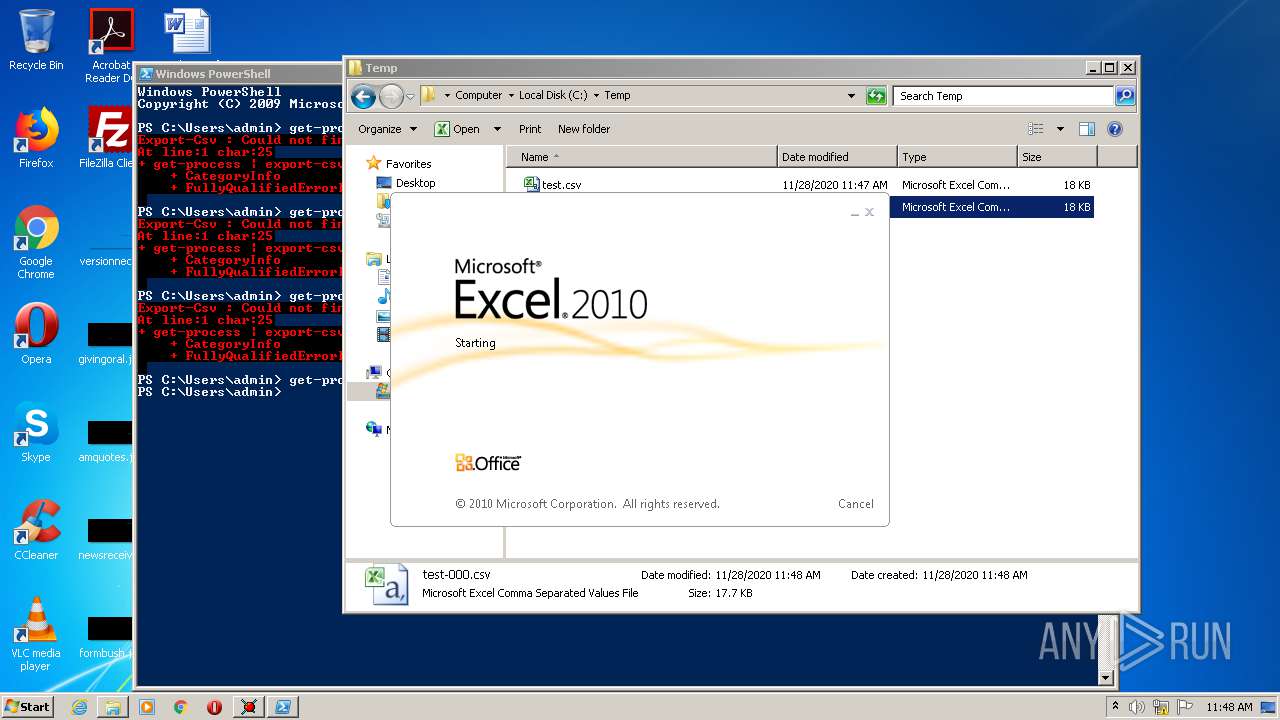
Task: Open Recycle Bin desktop icon
Action: click(36, 40)
